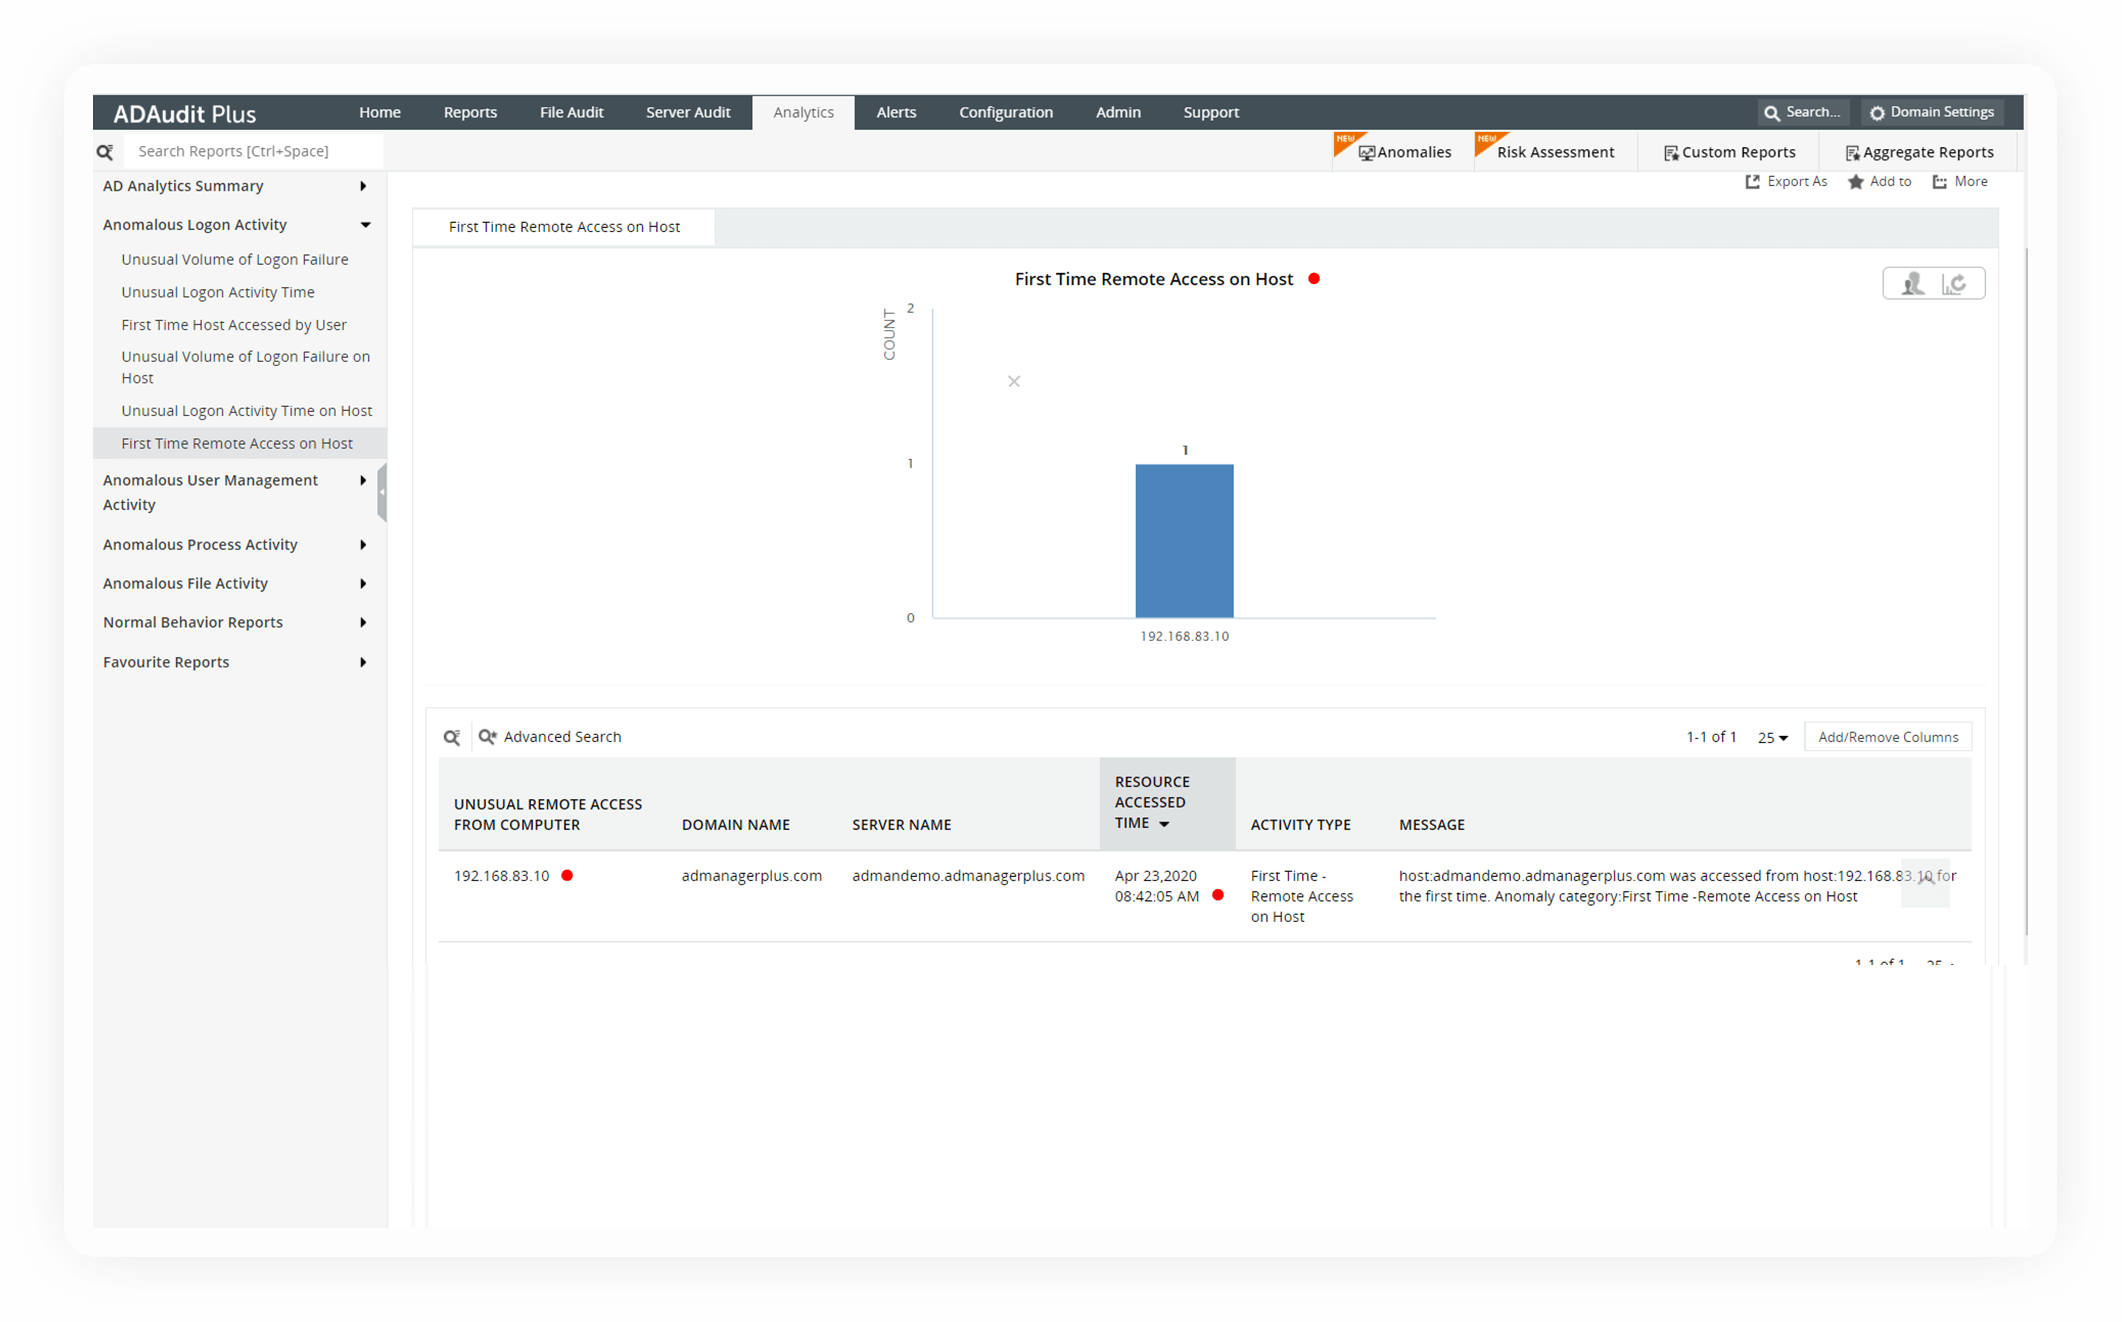Open the More options icon
Viewport: 2122px width, 1322px height.
point(1940,182)
